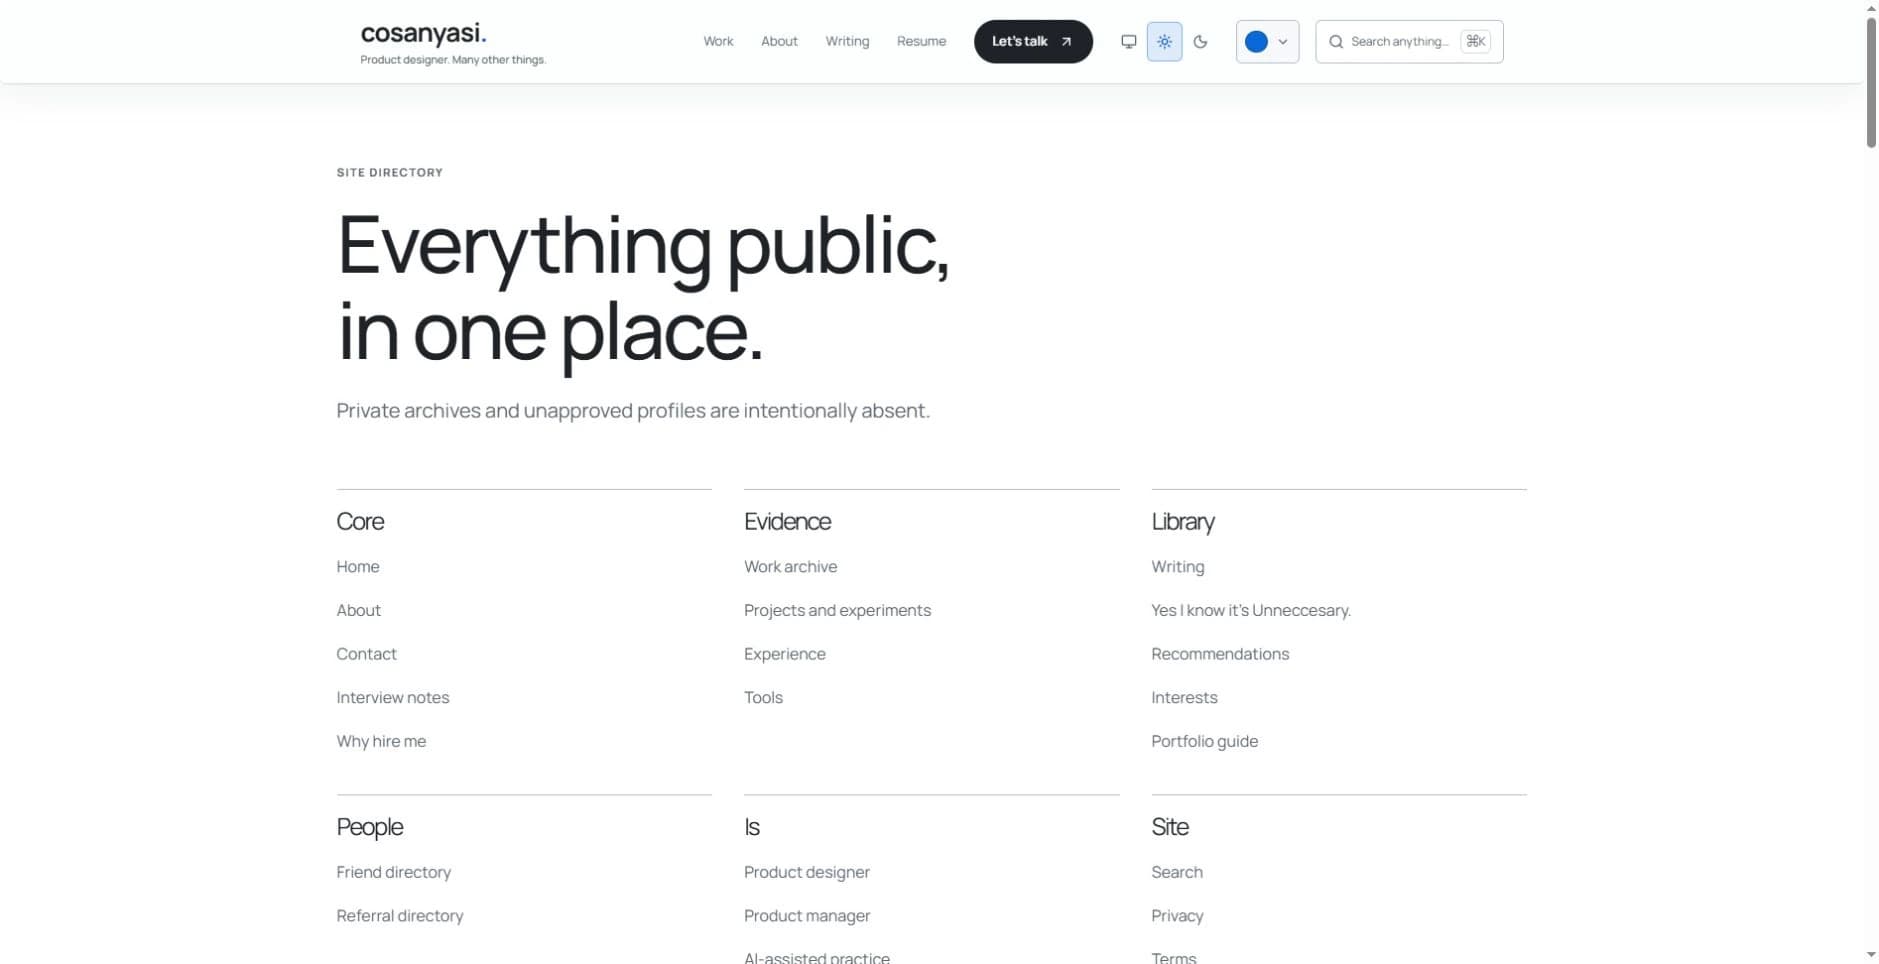Enable dark mode moon icon
This screenshot has height=964, width=1879.
click(x=1200, y=42)
